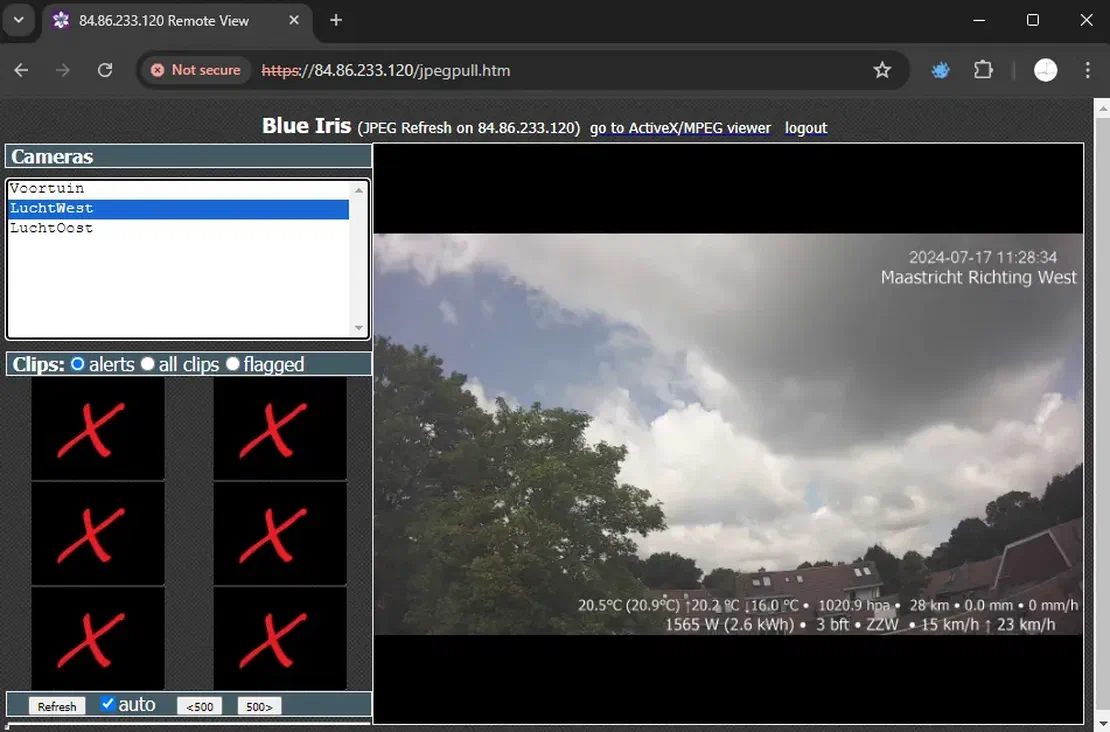This screenshot has height=732, width=1110.
Task: Select the 'all clips' radio button
Action: (x=147, y=364)
